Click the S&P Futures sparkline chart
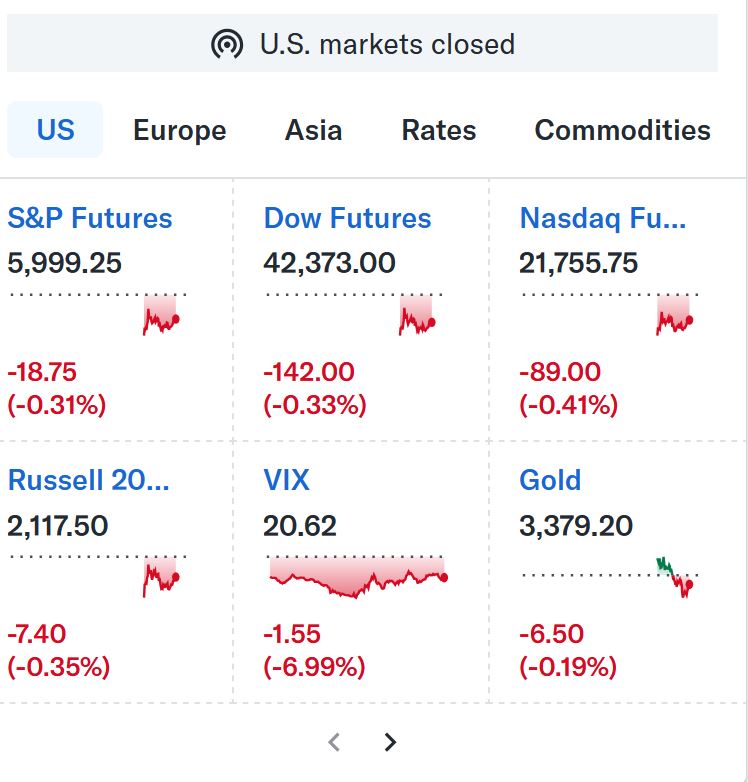The height and width of the screenshot is (782, 748). coord(98,314)
